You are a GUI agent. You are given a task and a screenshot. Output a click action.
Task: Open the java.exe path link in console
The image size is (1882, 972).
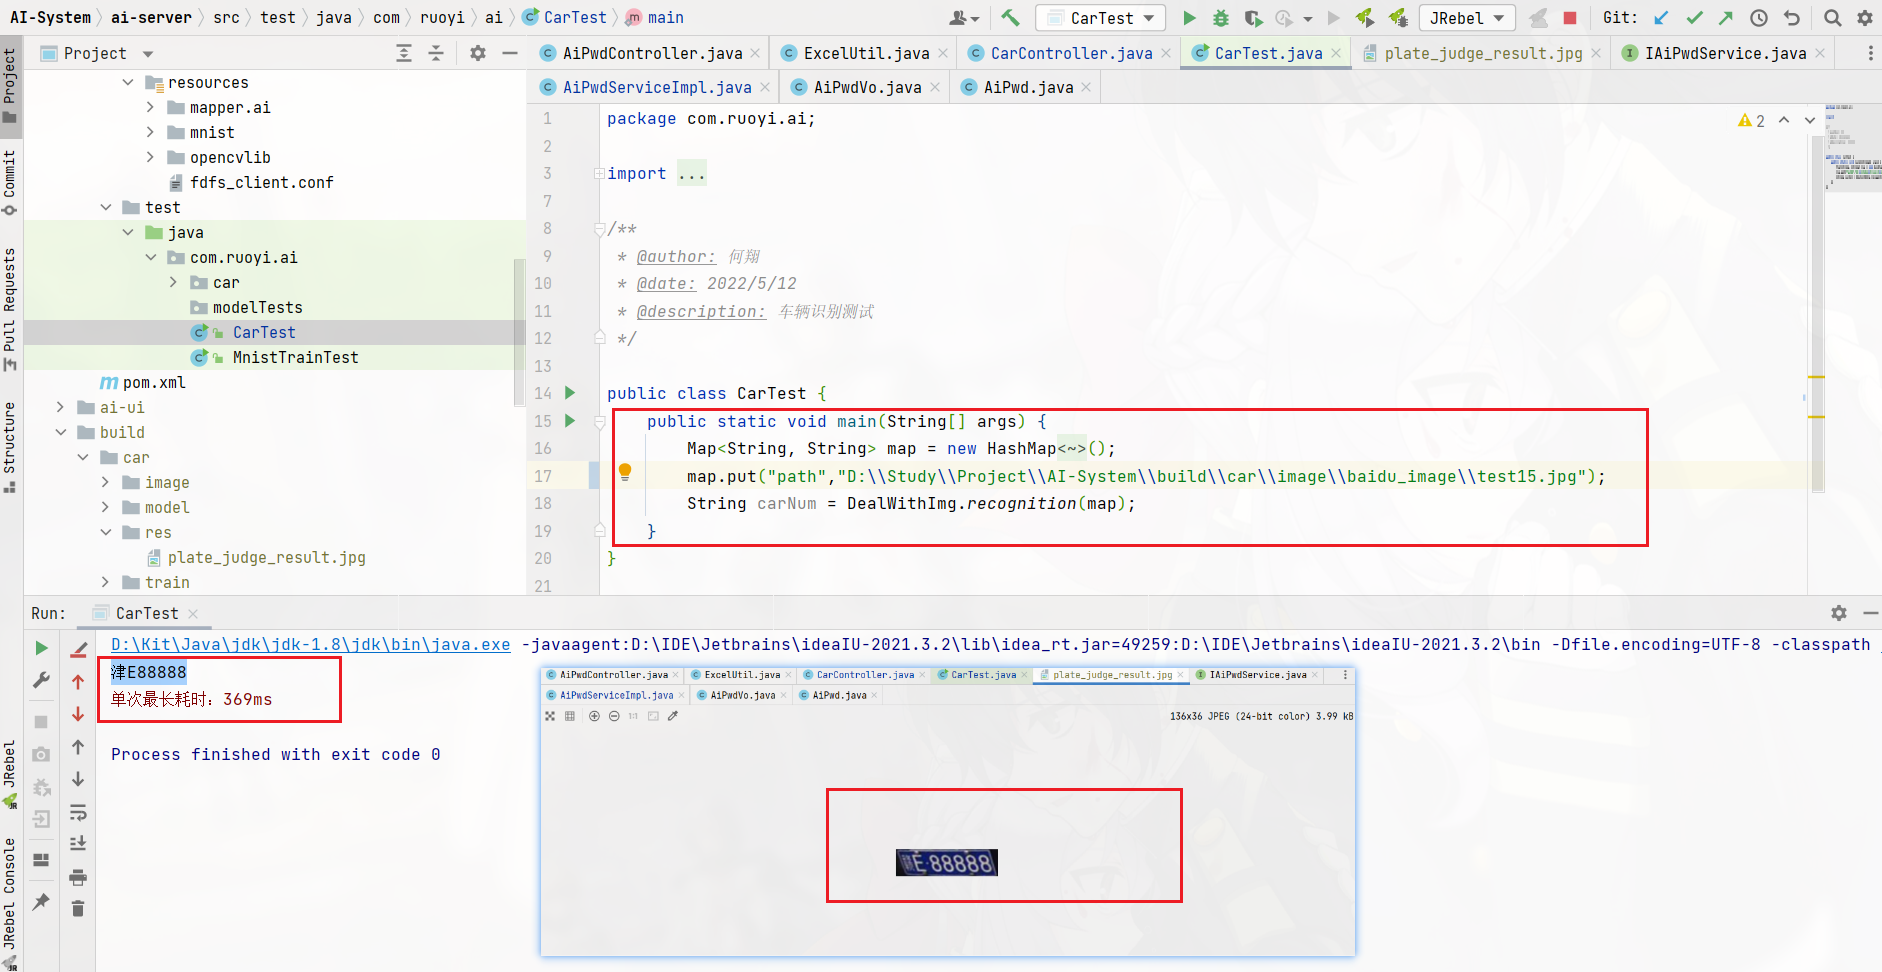pos(311,644)
